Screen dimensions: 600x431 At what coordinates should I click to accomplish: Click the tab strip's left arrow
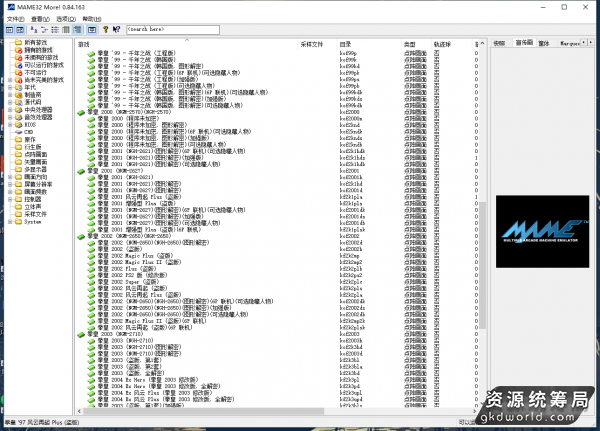tap(584, 42)
